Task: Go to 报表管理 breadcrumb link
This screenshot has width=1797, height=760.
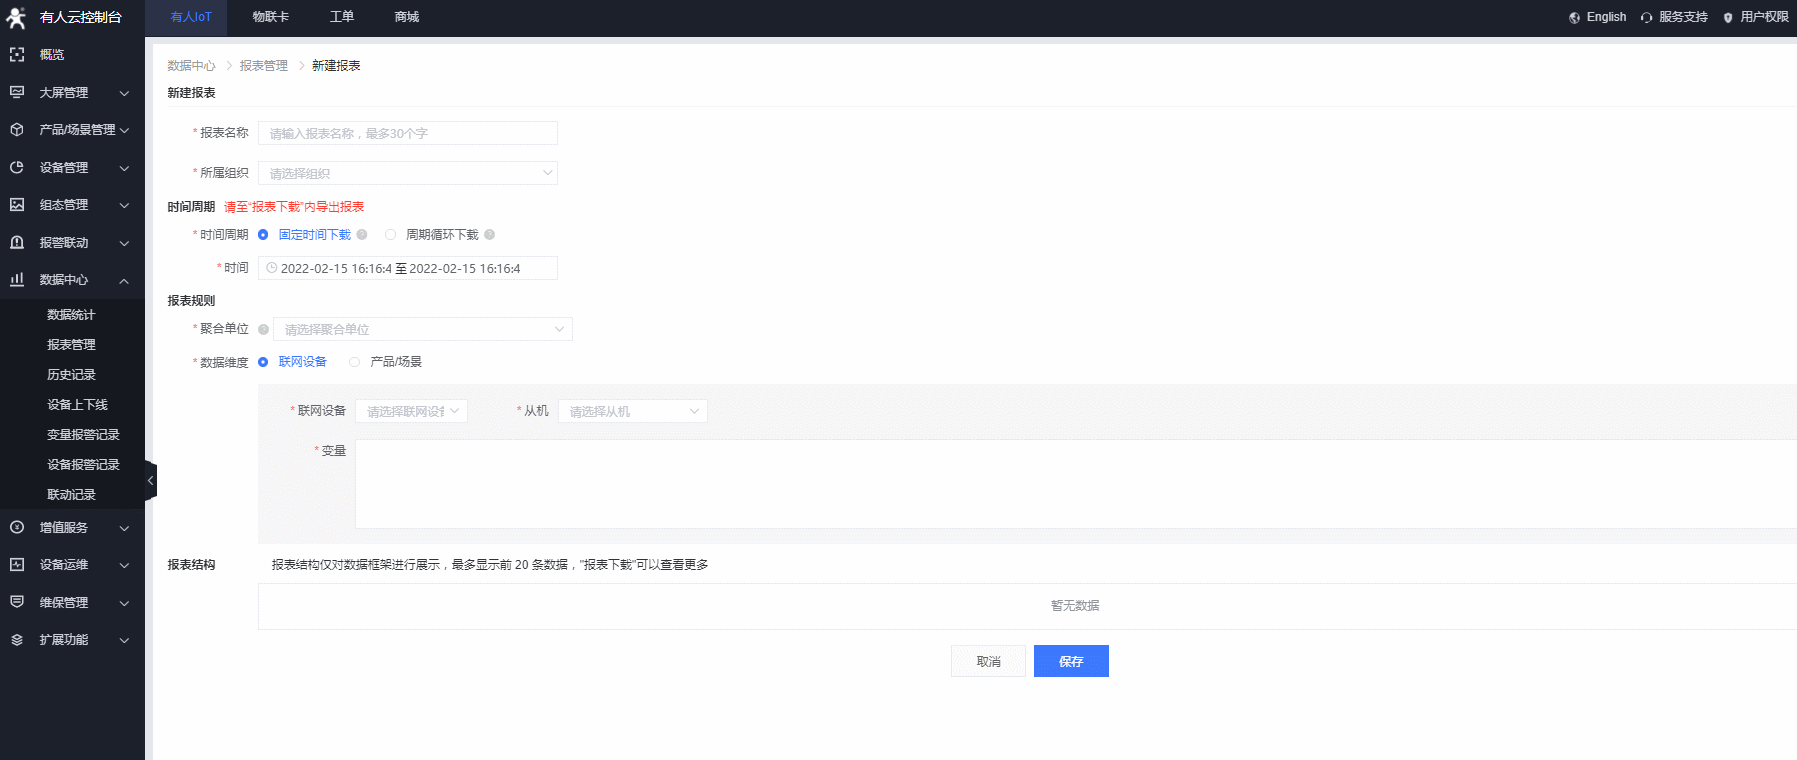Action: (263, 66)
